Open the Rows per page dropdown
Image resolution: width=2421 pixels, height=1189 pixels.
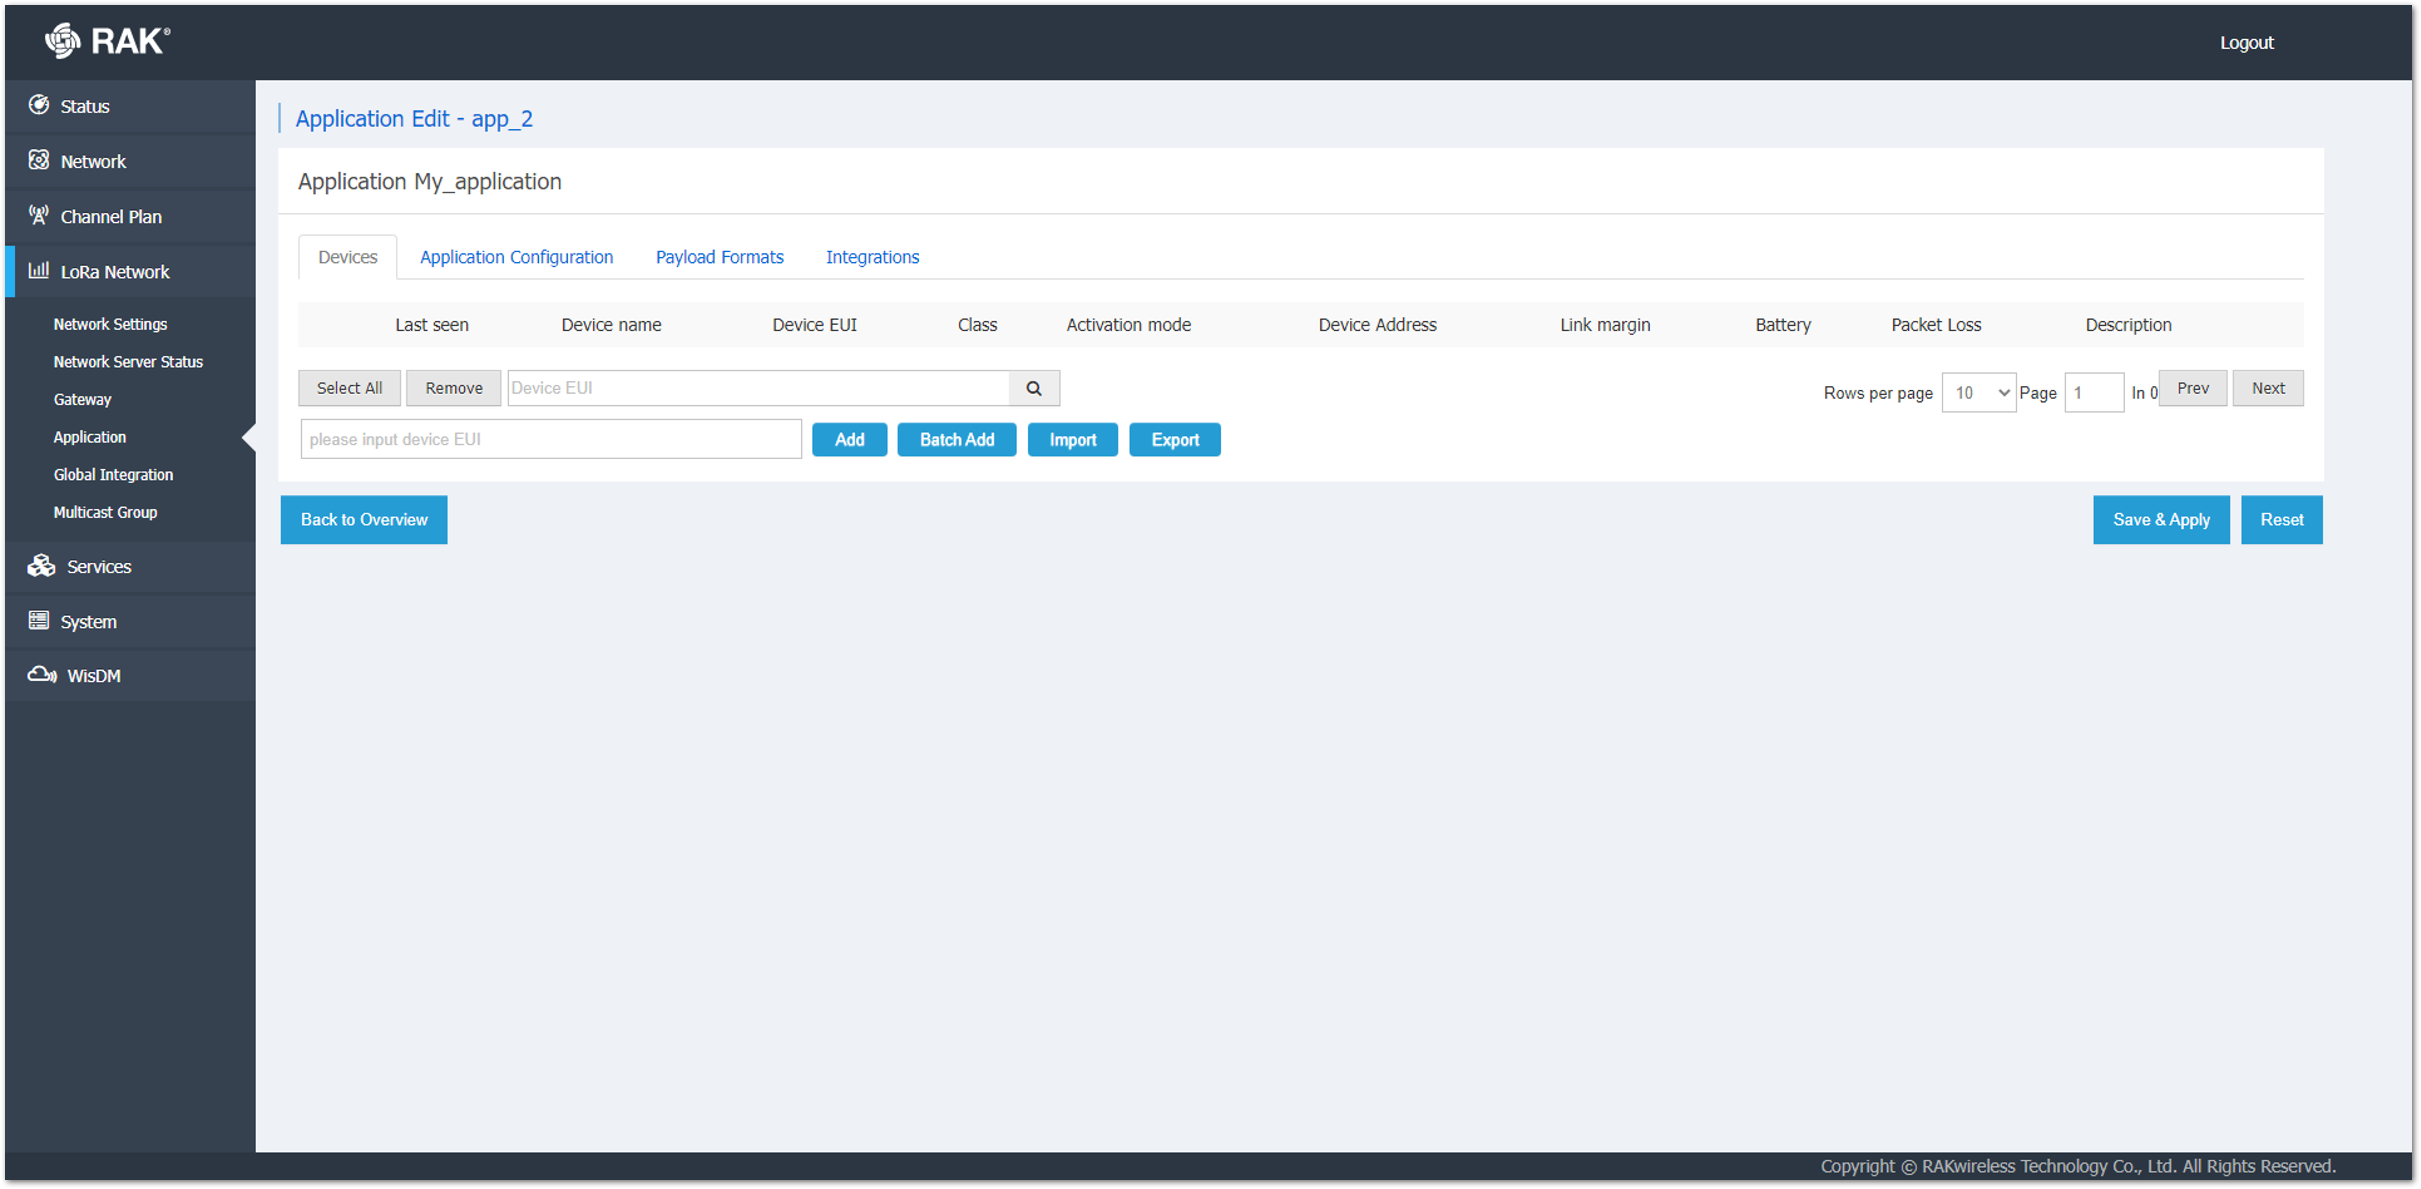pos(1978,393)
